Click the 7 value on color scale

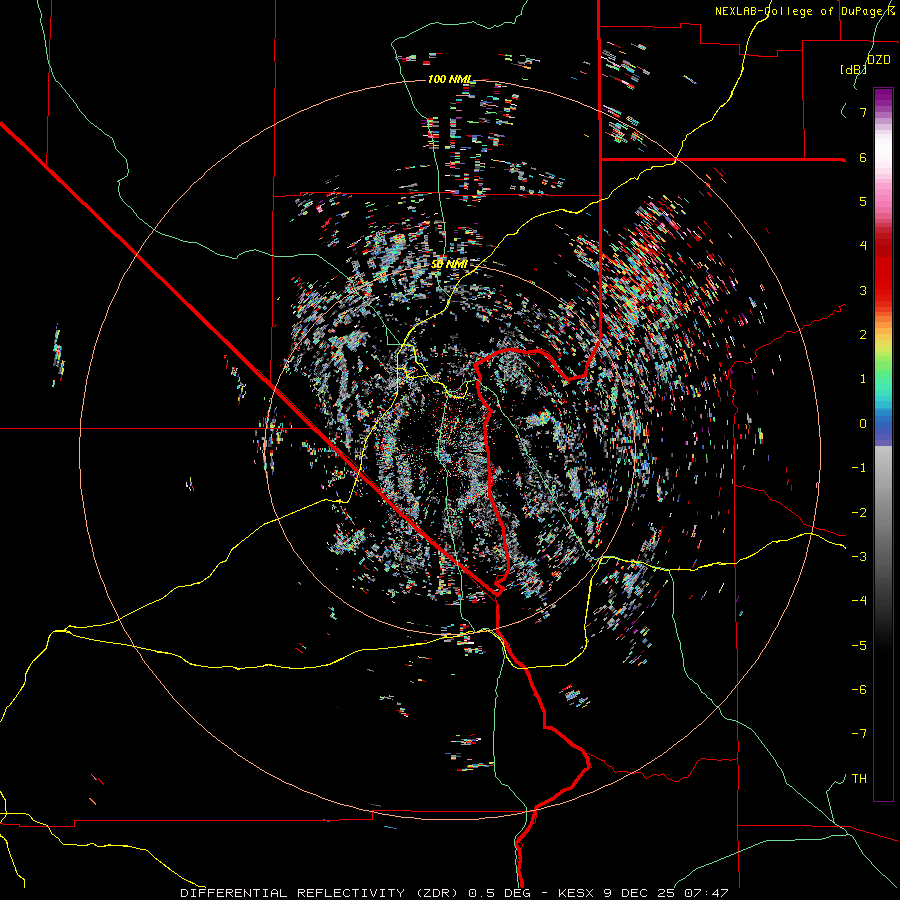tap(863, 112)
